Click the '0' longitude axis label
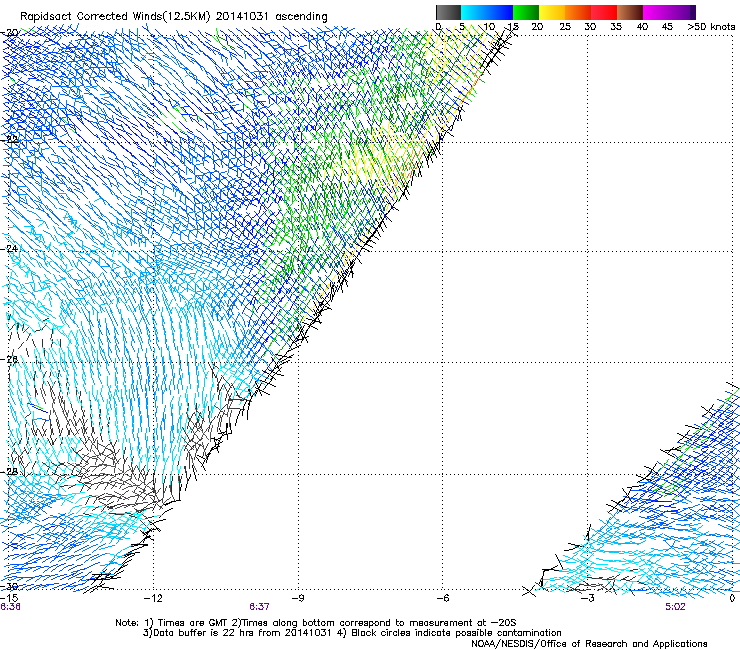Viewport: 740px width, 650px height. [x=732, y=598]
